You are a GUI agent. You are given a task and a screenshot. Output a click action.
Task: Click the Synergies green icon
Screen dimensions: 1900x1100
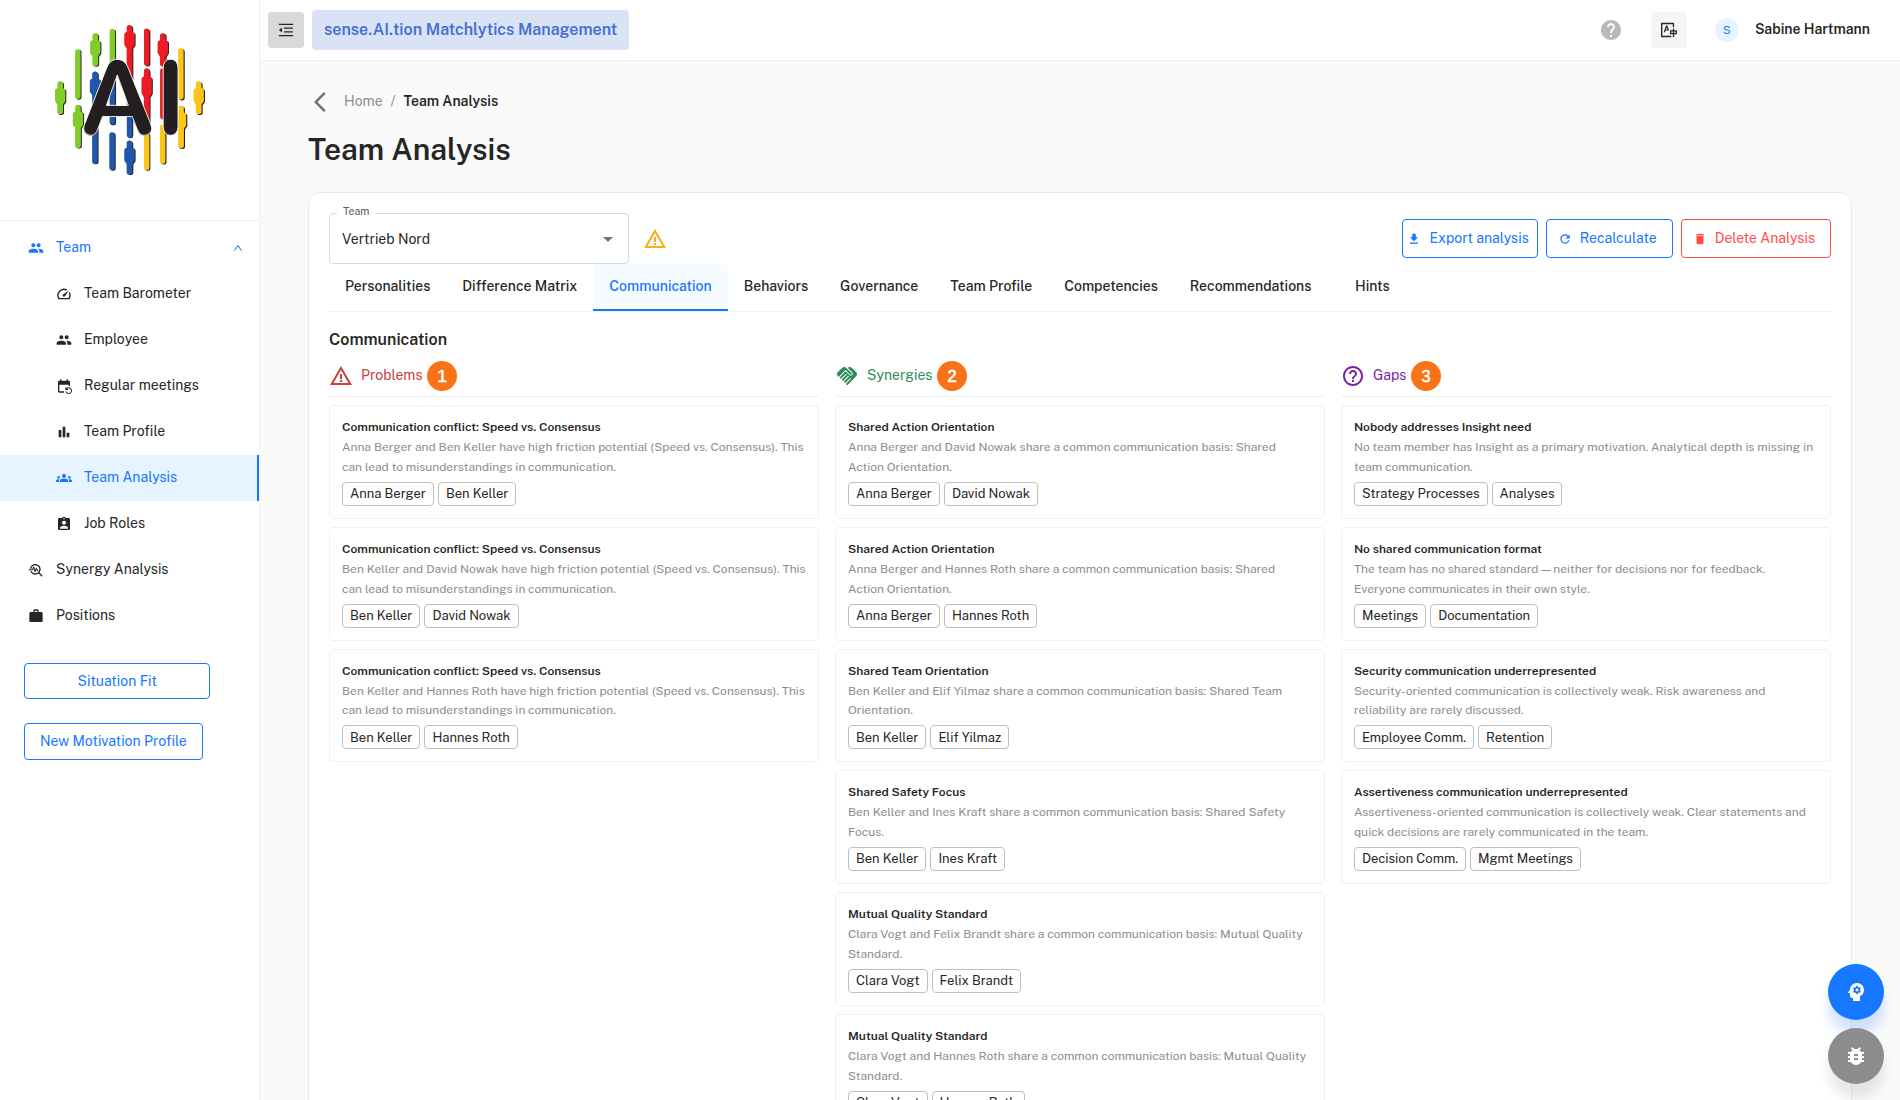click(847, 376)
